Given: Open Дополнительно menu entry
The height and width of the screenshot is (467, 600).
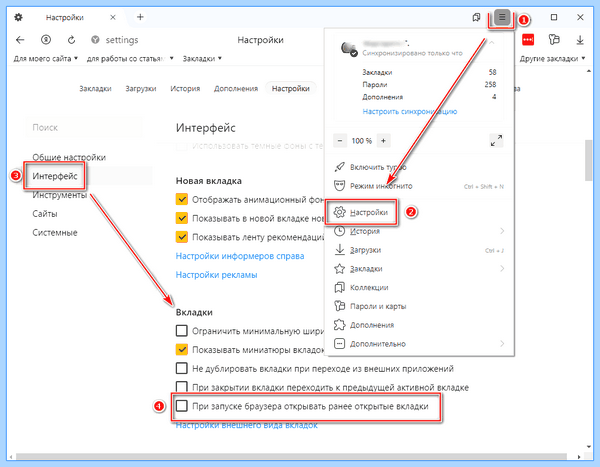Looking at the screenshot, I should coord(419,344).
